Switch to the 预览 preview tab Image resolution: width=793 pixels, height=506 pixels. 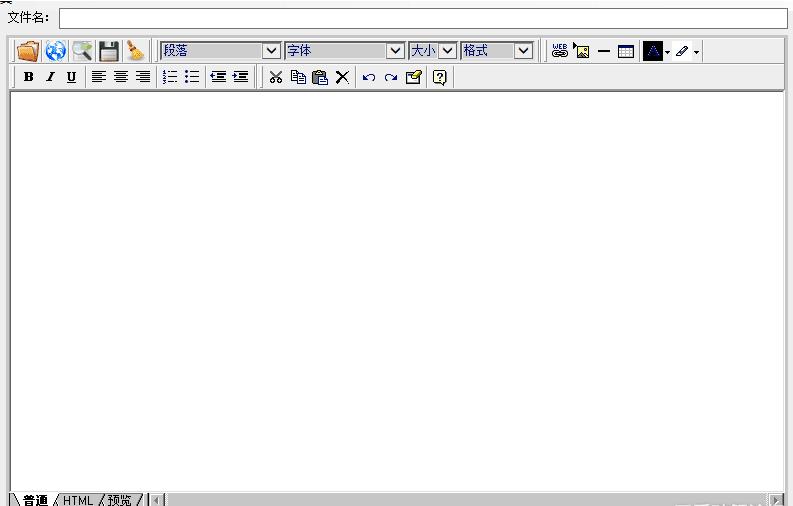(x=120, y=500)
